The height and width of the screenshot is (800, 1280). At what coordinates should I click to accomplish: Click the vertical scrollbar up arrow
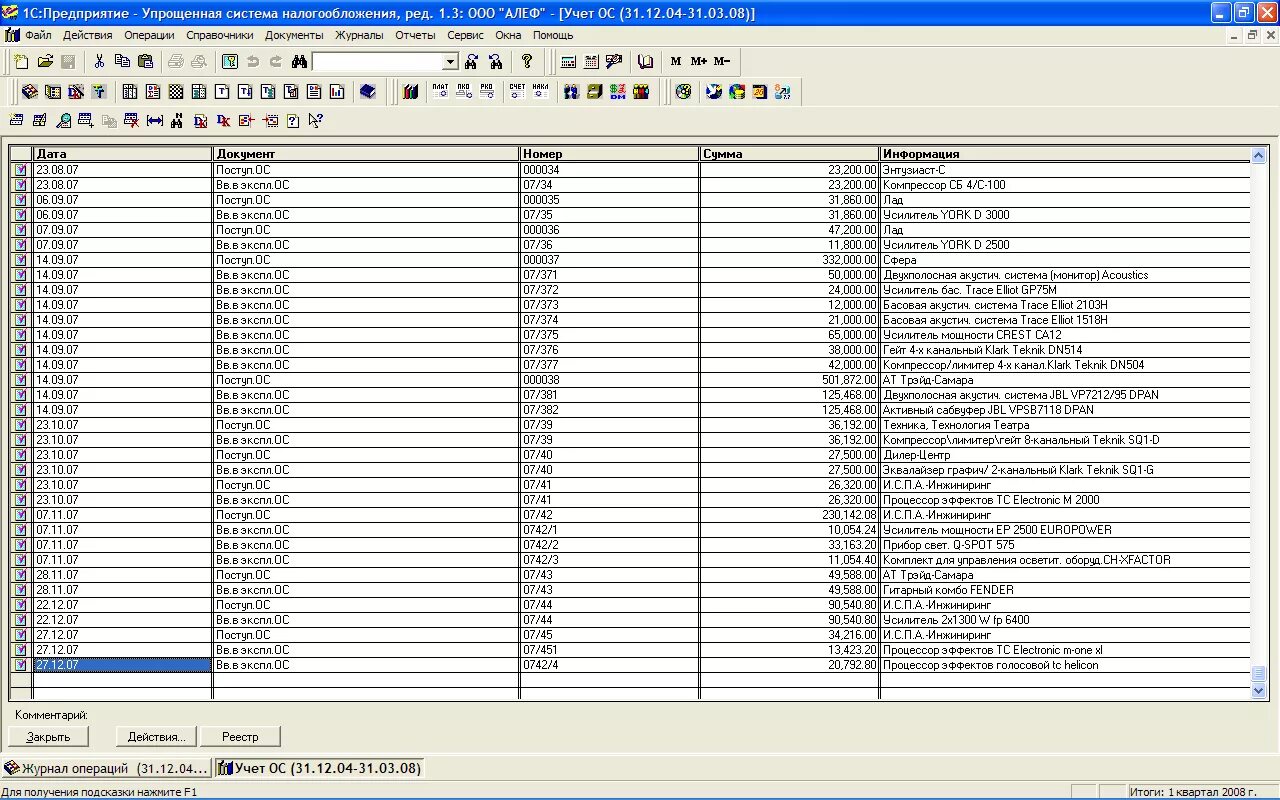pyautogui.click(x=1259, y=155)
